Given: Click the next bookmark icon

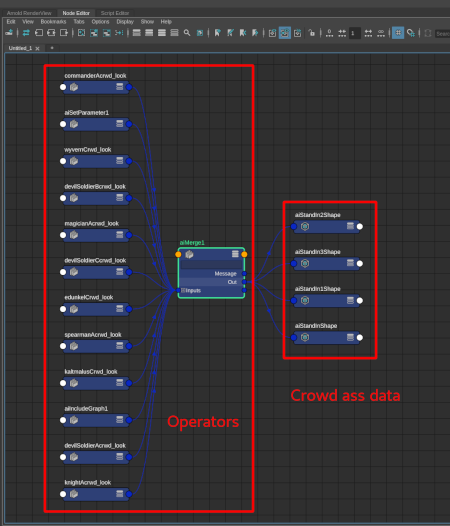Looking at the screenshot, I should coord(255,33).
